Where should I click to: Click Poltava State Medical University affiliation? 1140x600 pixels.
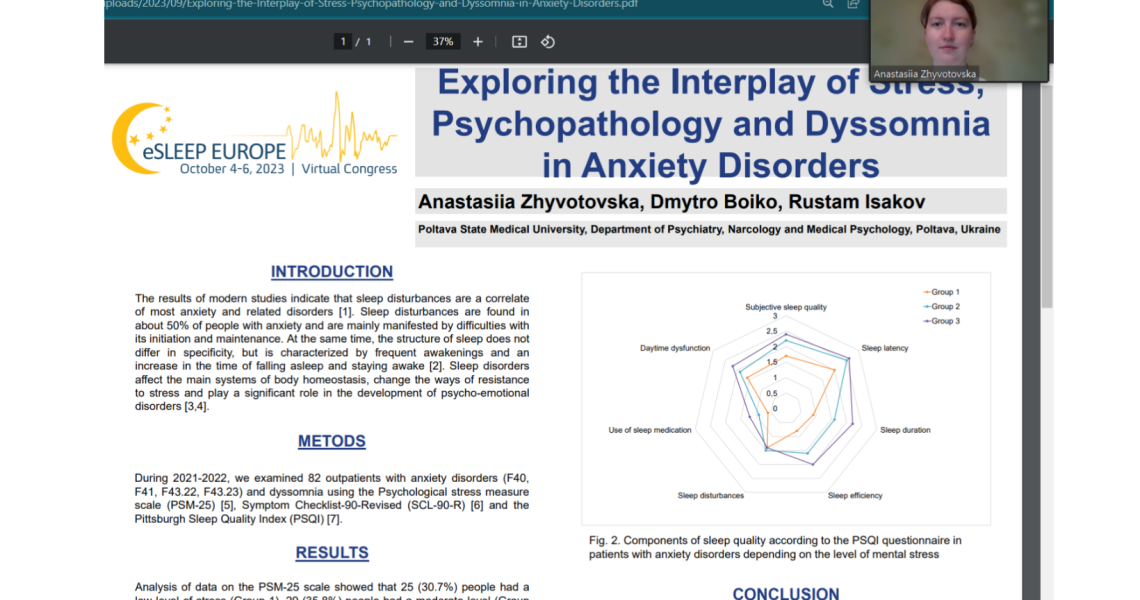[709, 230]
